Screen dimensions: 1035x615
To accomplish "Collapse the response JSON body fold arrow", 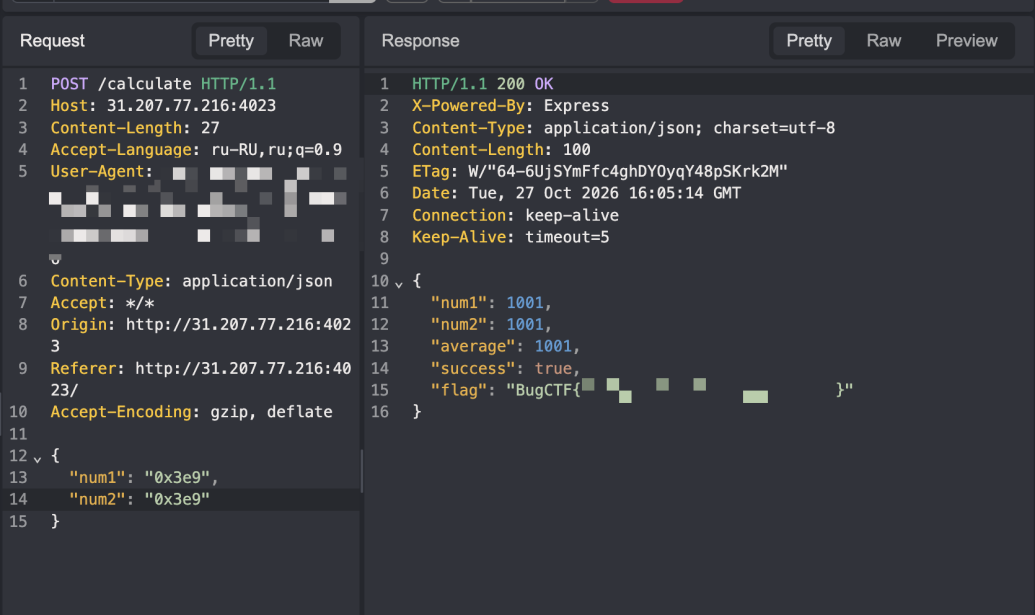I will tap(399, 284).
